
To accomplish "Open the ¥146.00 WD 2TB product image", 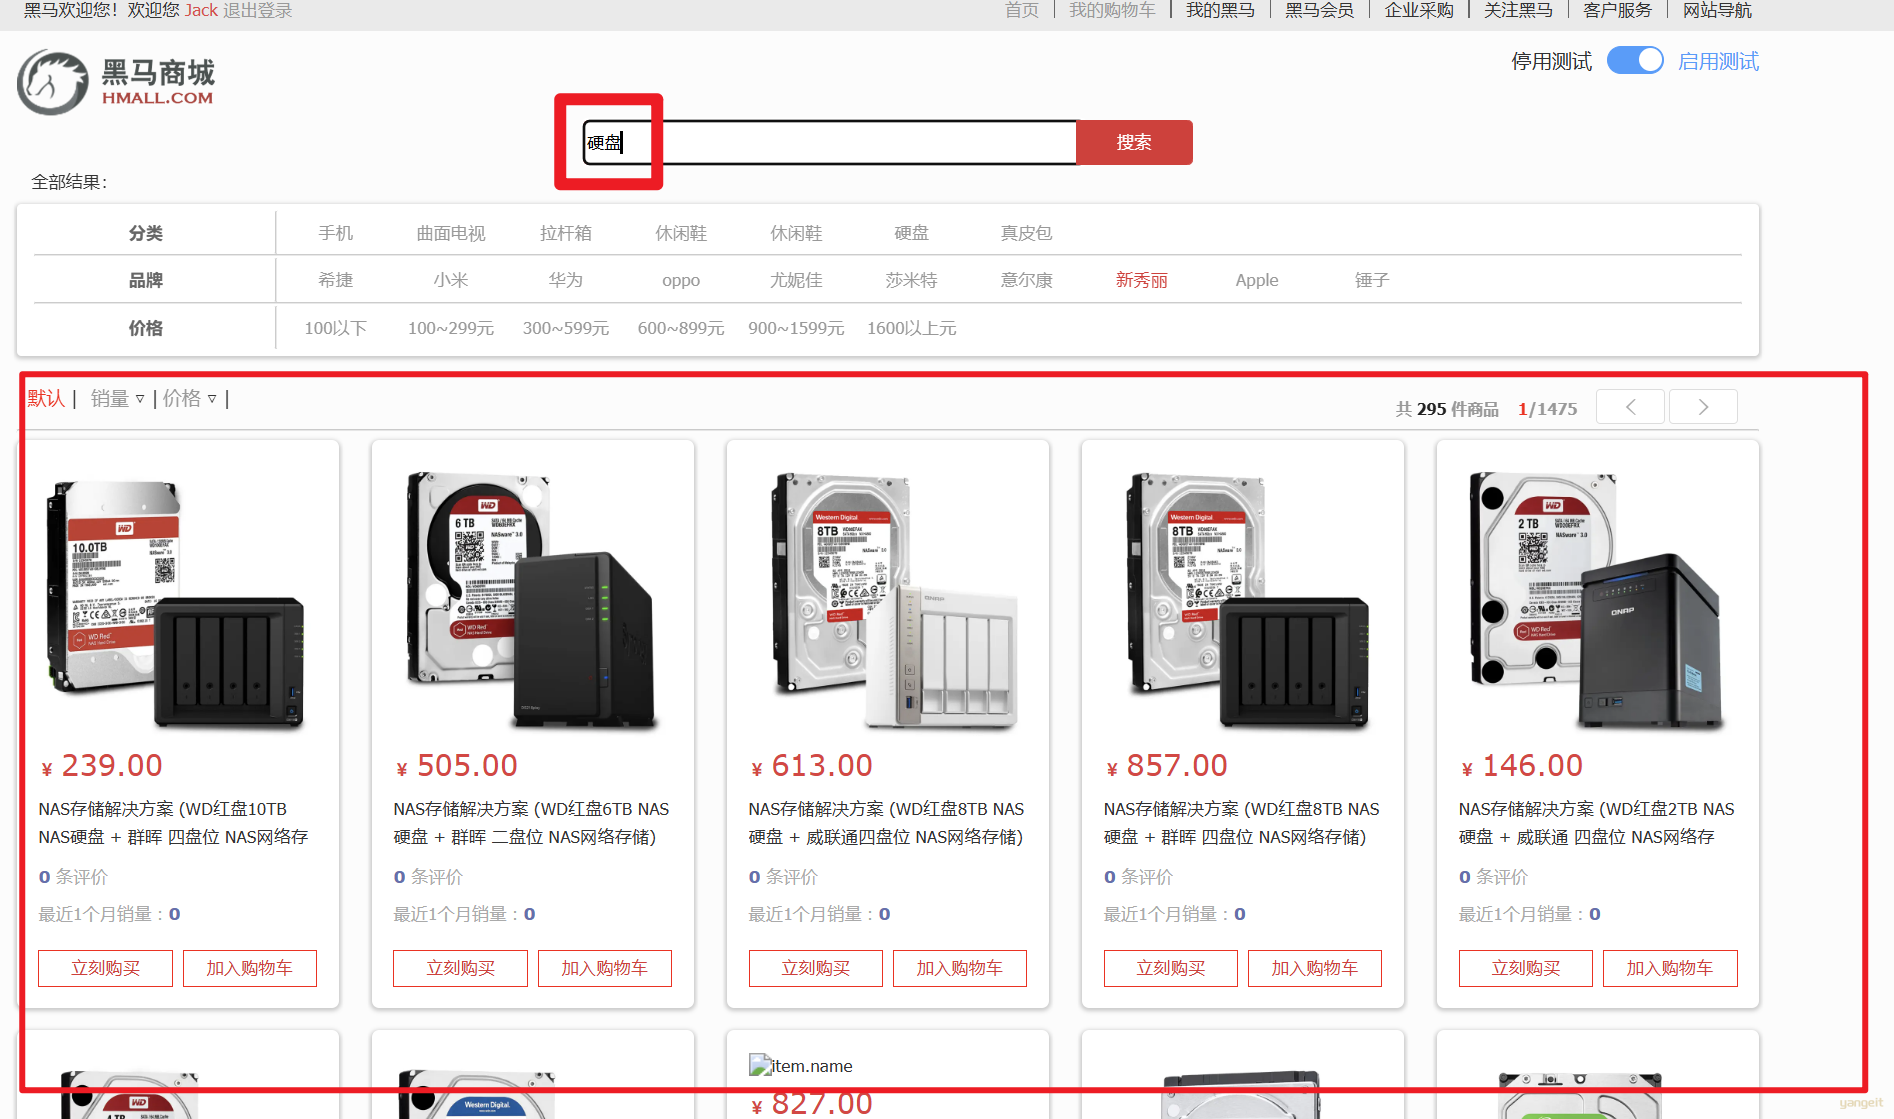I will point(1597,600).
